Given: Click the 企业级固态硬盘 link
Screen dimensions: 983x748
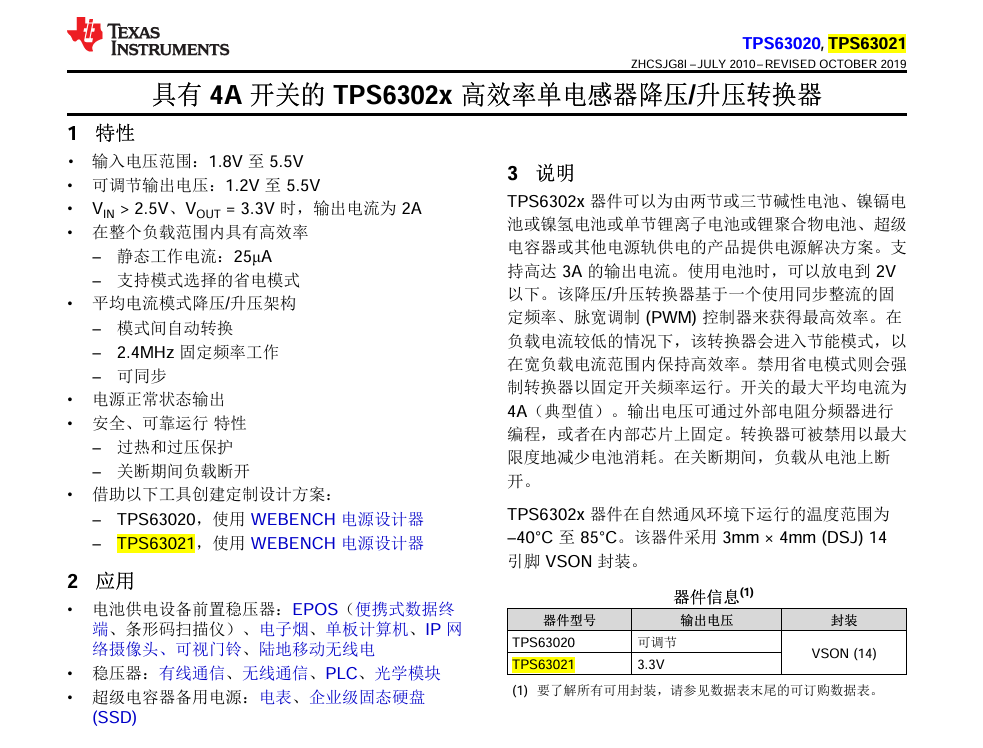Looking at the screenshot, I should [x=366, y=697].
